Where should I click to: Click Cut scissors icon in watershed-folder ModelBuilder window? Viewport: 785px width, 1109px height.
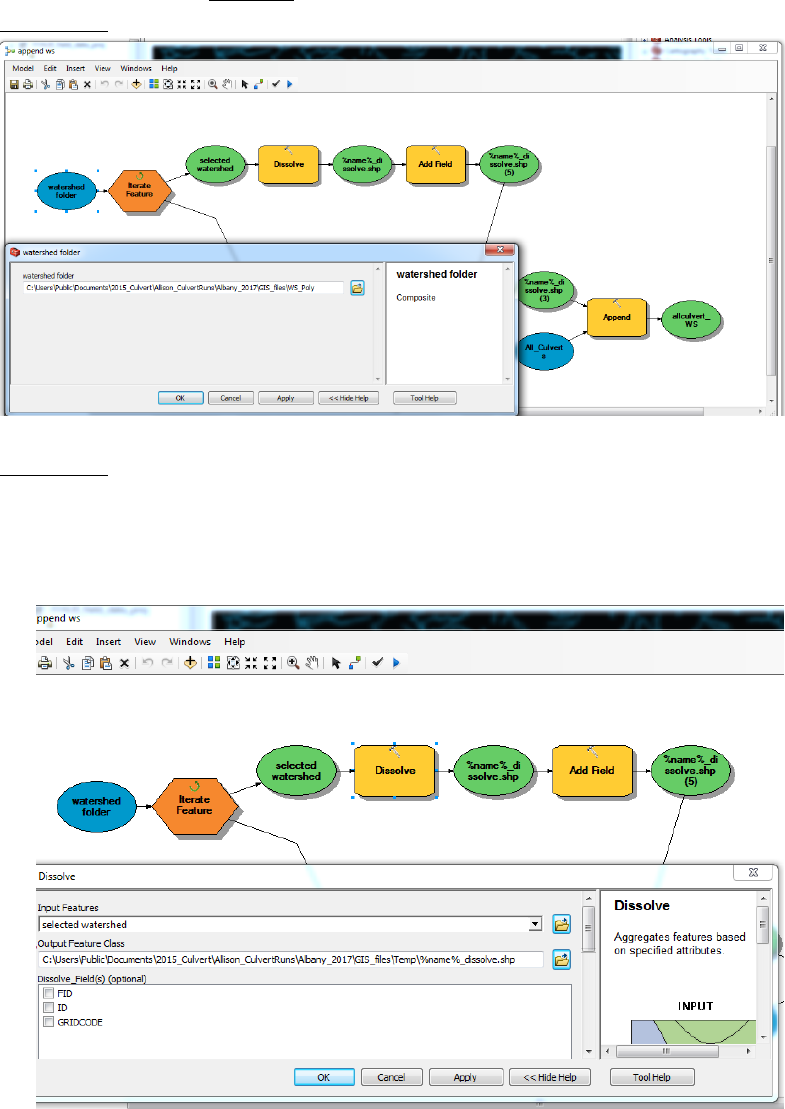[45, 84]
